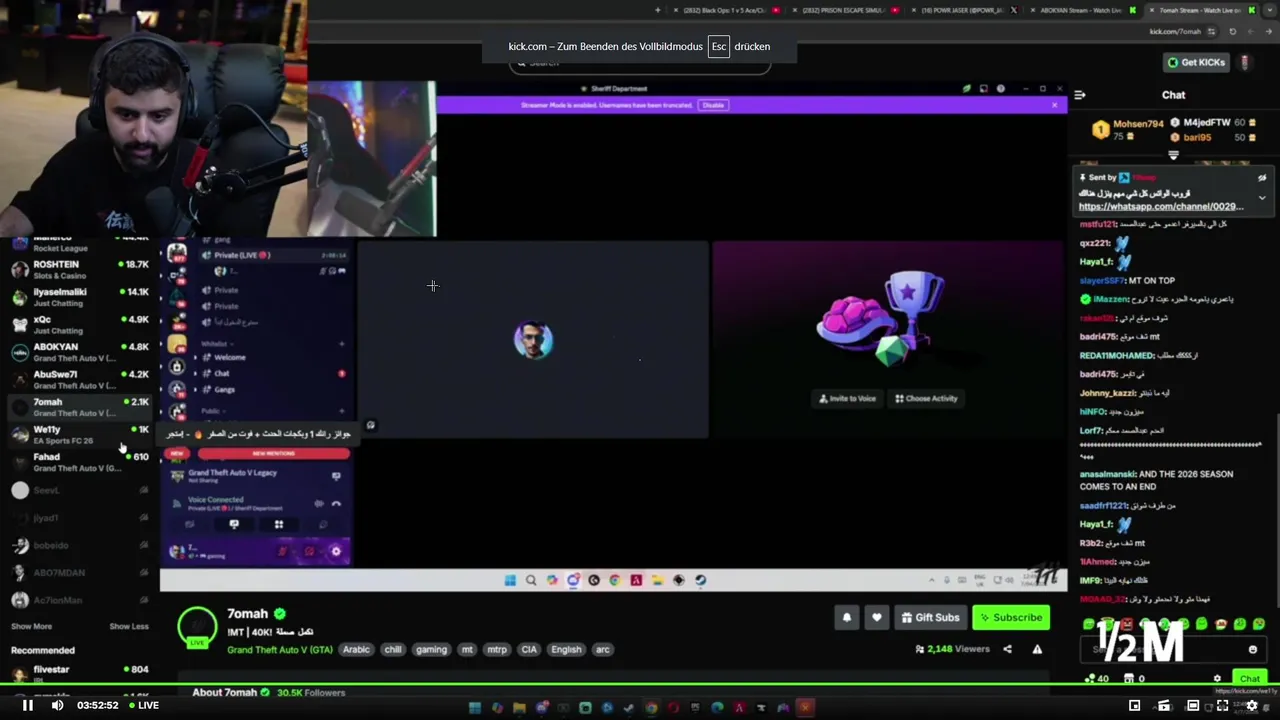The image size is (1280, 720).
Task: Click the Get KICKs button
Action: pos(1195,62)
